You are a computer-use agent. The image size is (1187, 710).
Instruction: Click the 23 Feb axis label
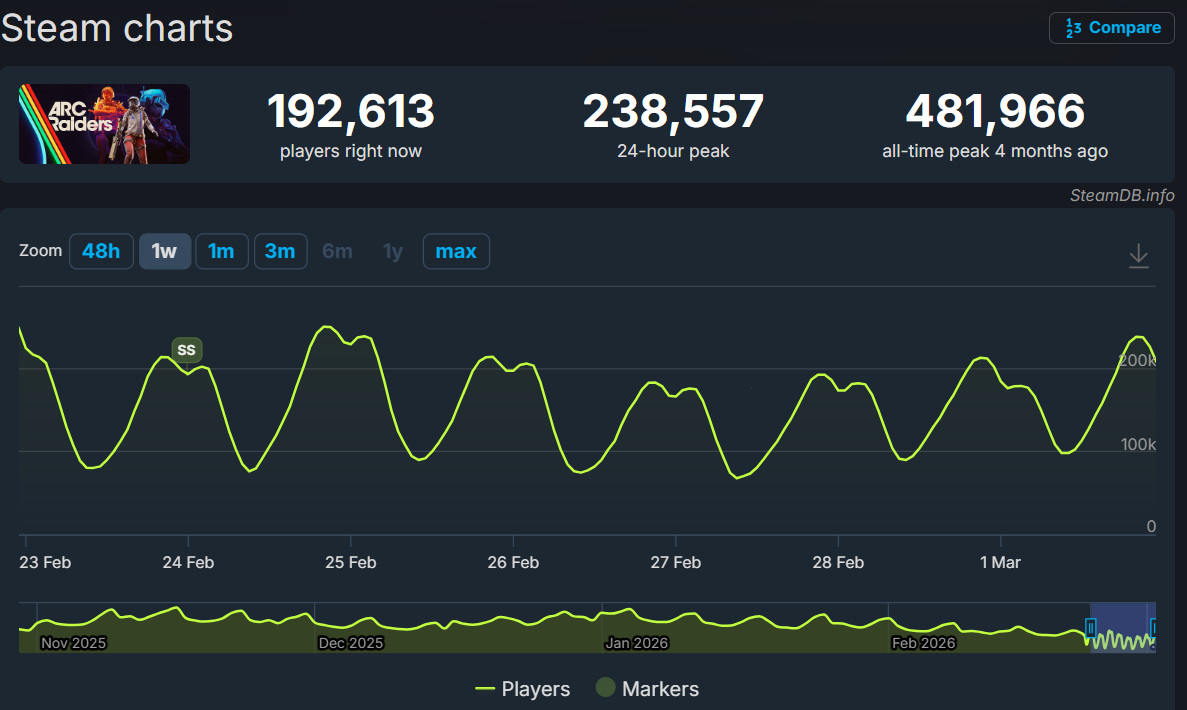[45, 562]
